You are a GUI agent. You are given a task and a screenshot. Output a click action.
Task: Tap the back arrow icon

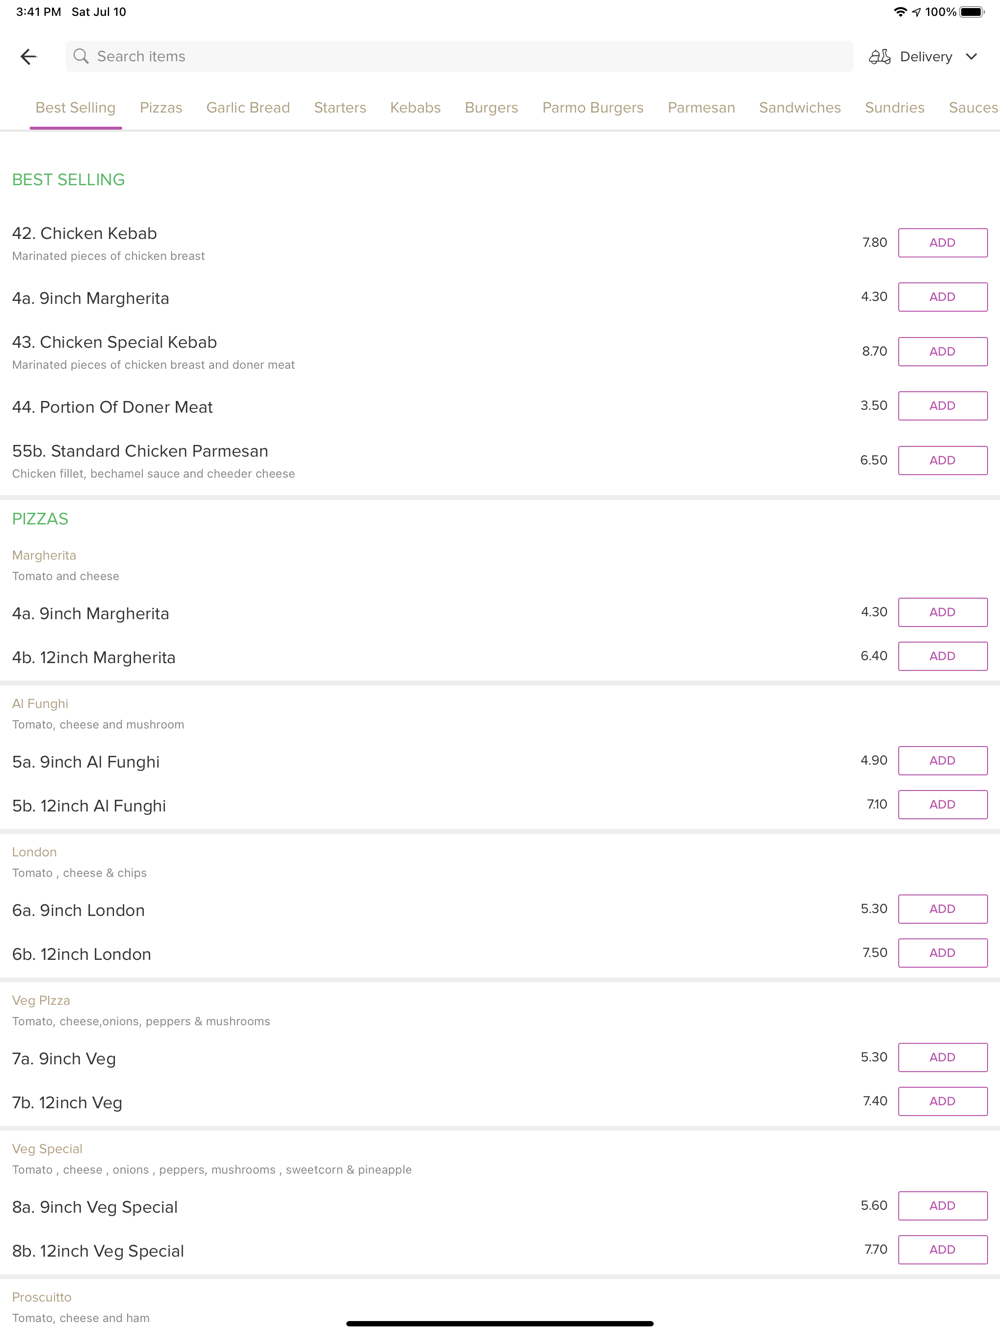28,57
